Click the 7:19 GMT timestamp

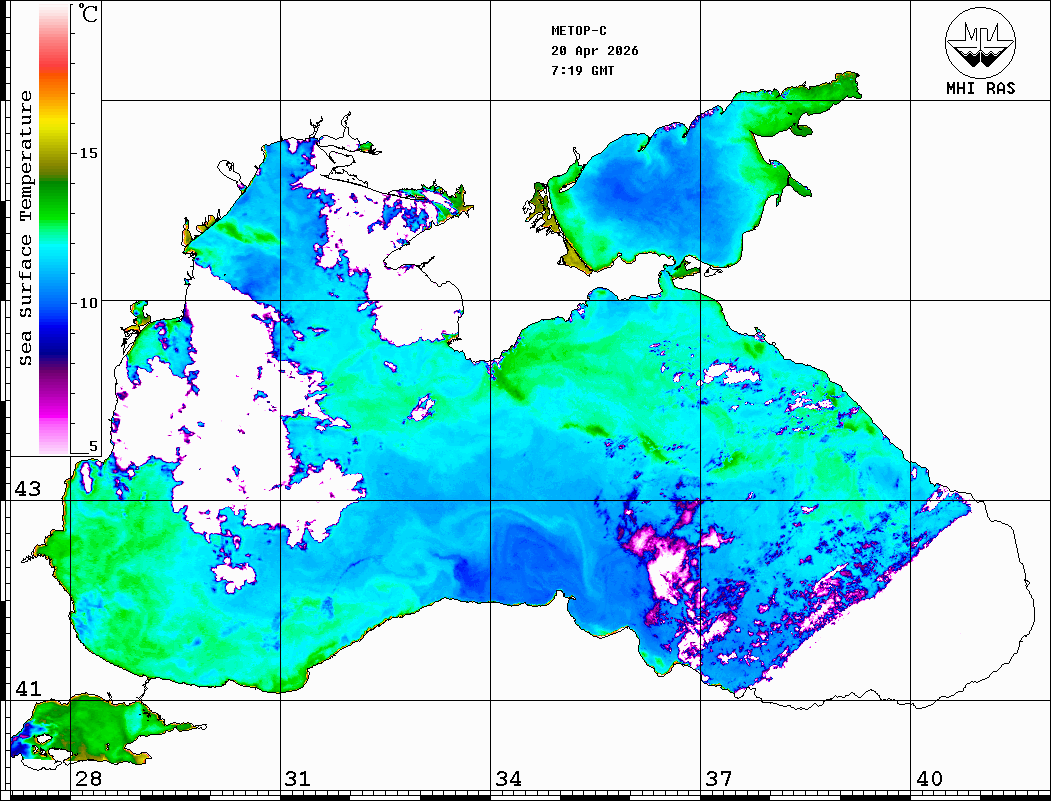point(583,71)
